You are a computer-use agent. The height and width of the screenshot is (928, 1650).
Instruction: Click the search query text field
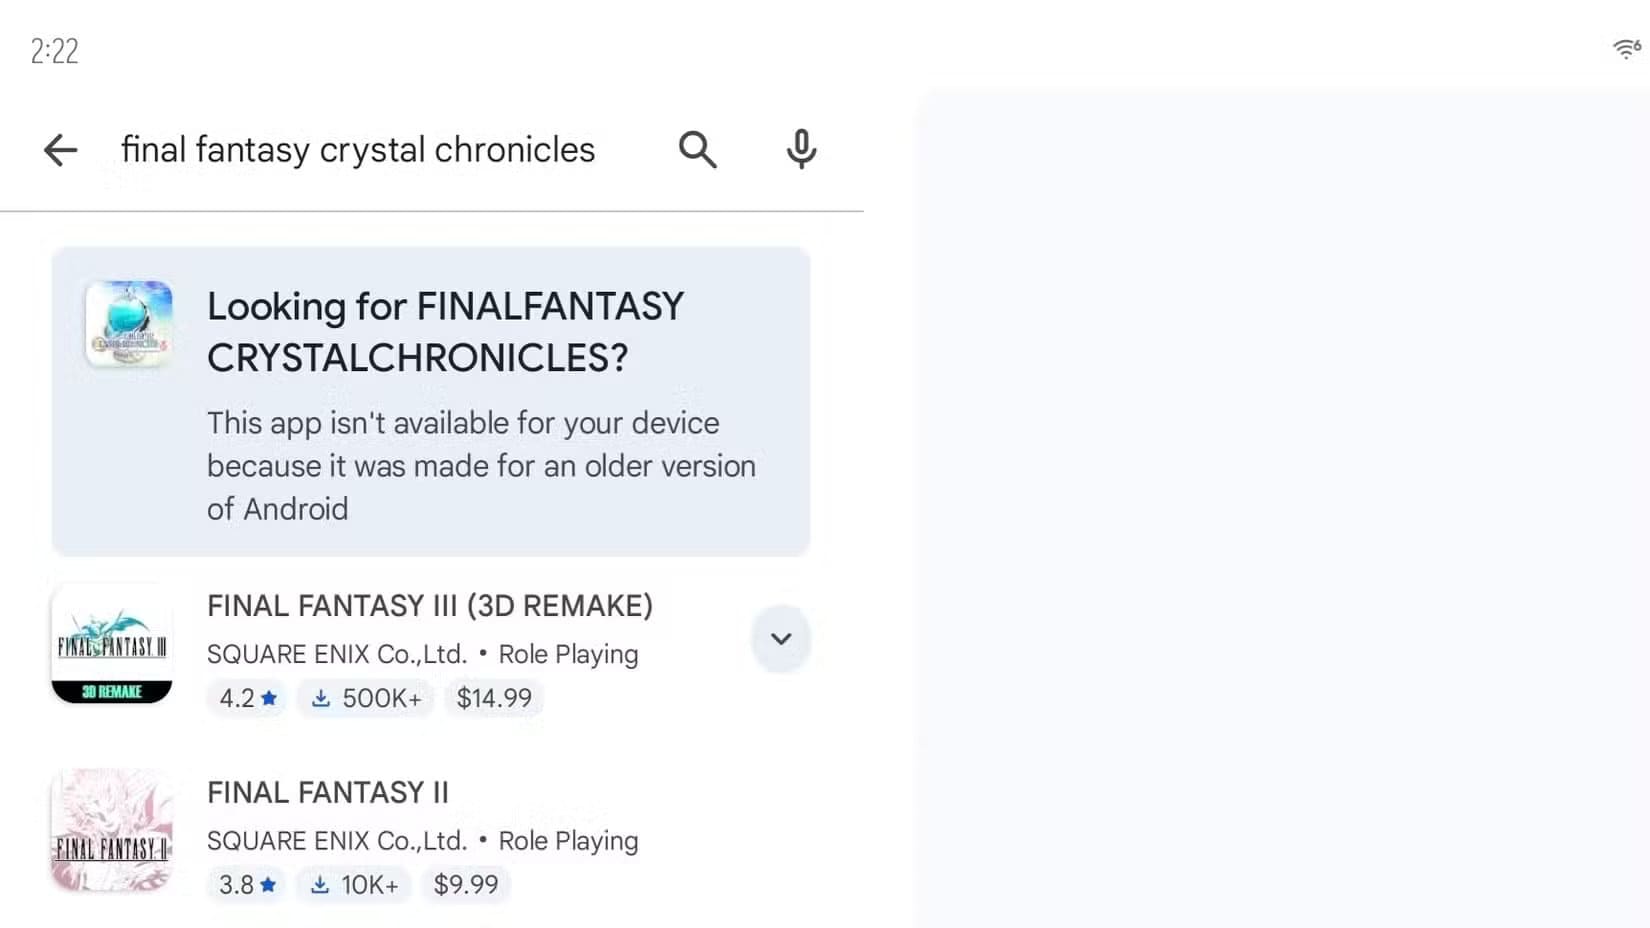[358, 149]
